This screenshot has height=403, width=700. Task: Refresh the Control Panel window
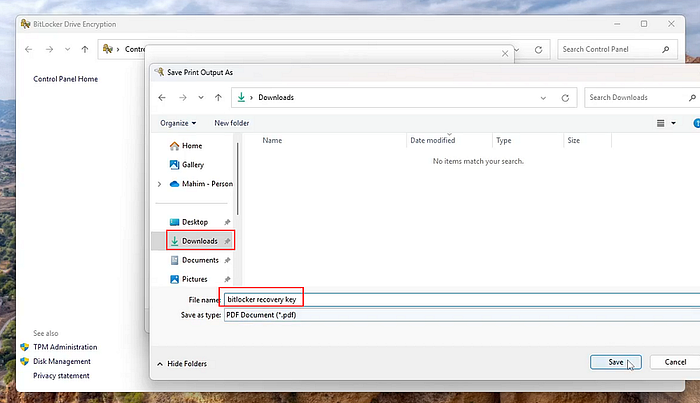538,50
